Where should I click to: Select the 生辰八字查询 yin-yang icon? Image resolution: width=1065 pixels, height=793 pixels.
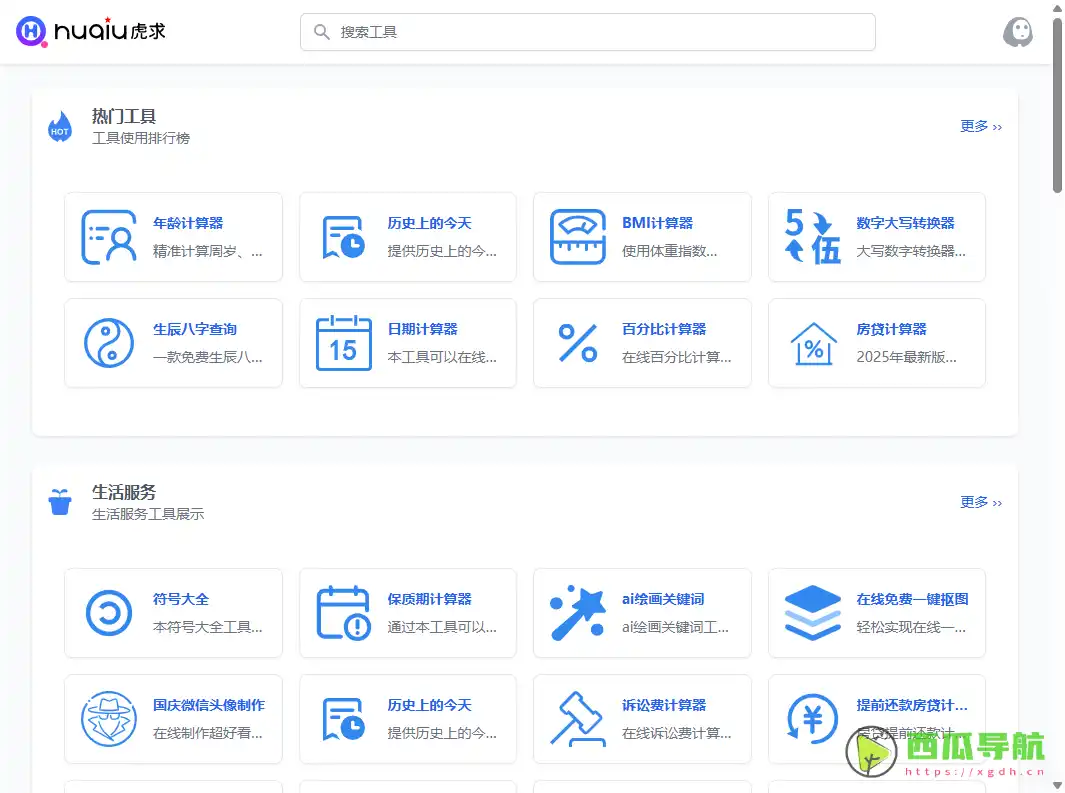point(109,342)
